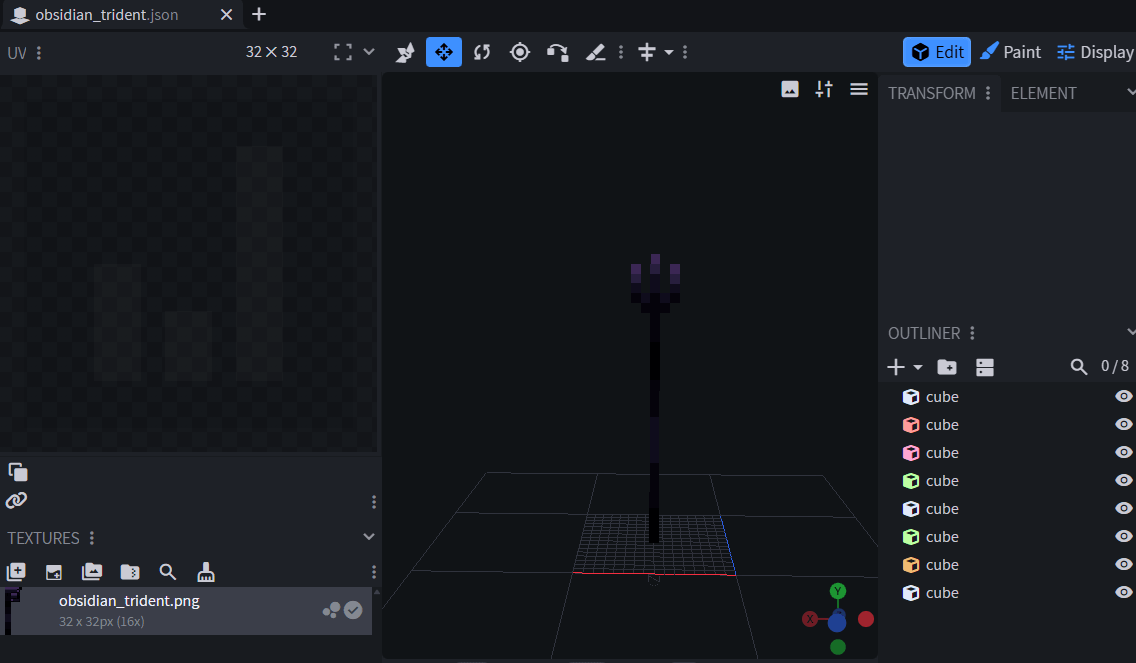This screenshot has height=663, width=1136.
Task: Open the Transform panel three-dot menu
Action: click(987, 93)
